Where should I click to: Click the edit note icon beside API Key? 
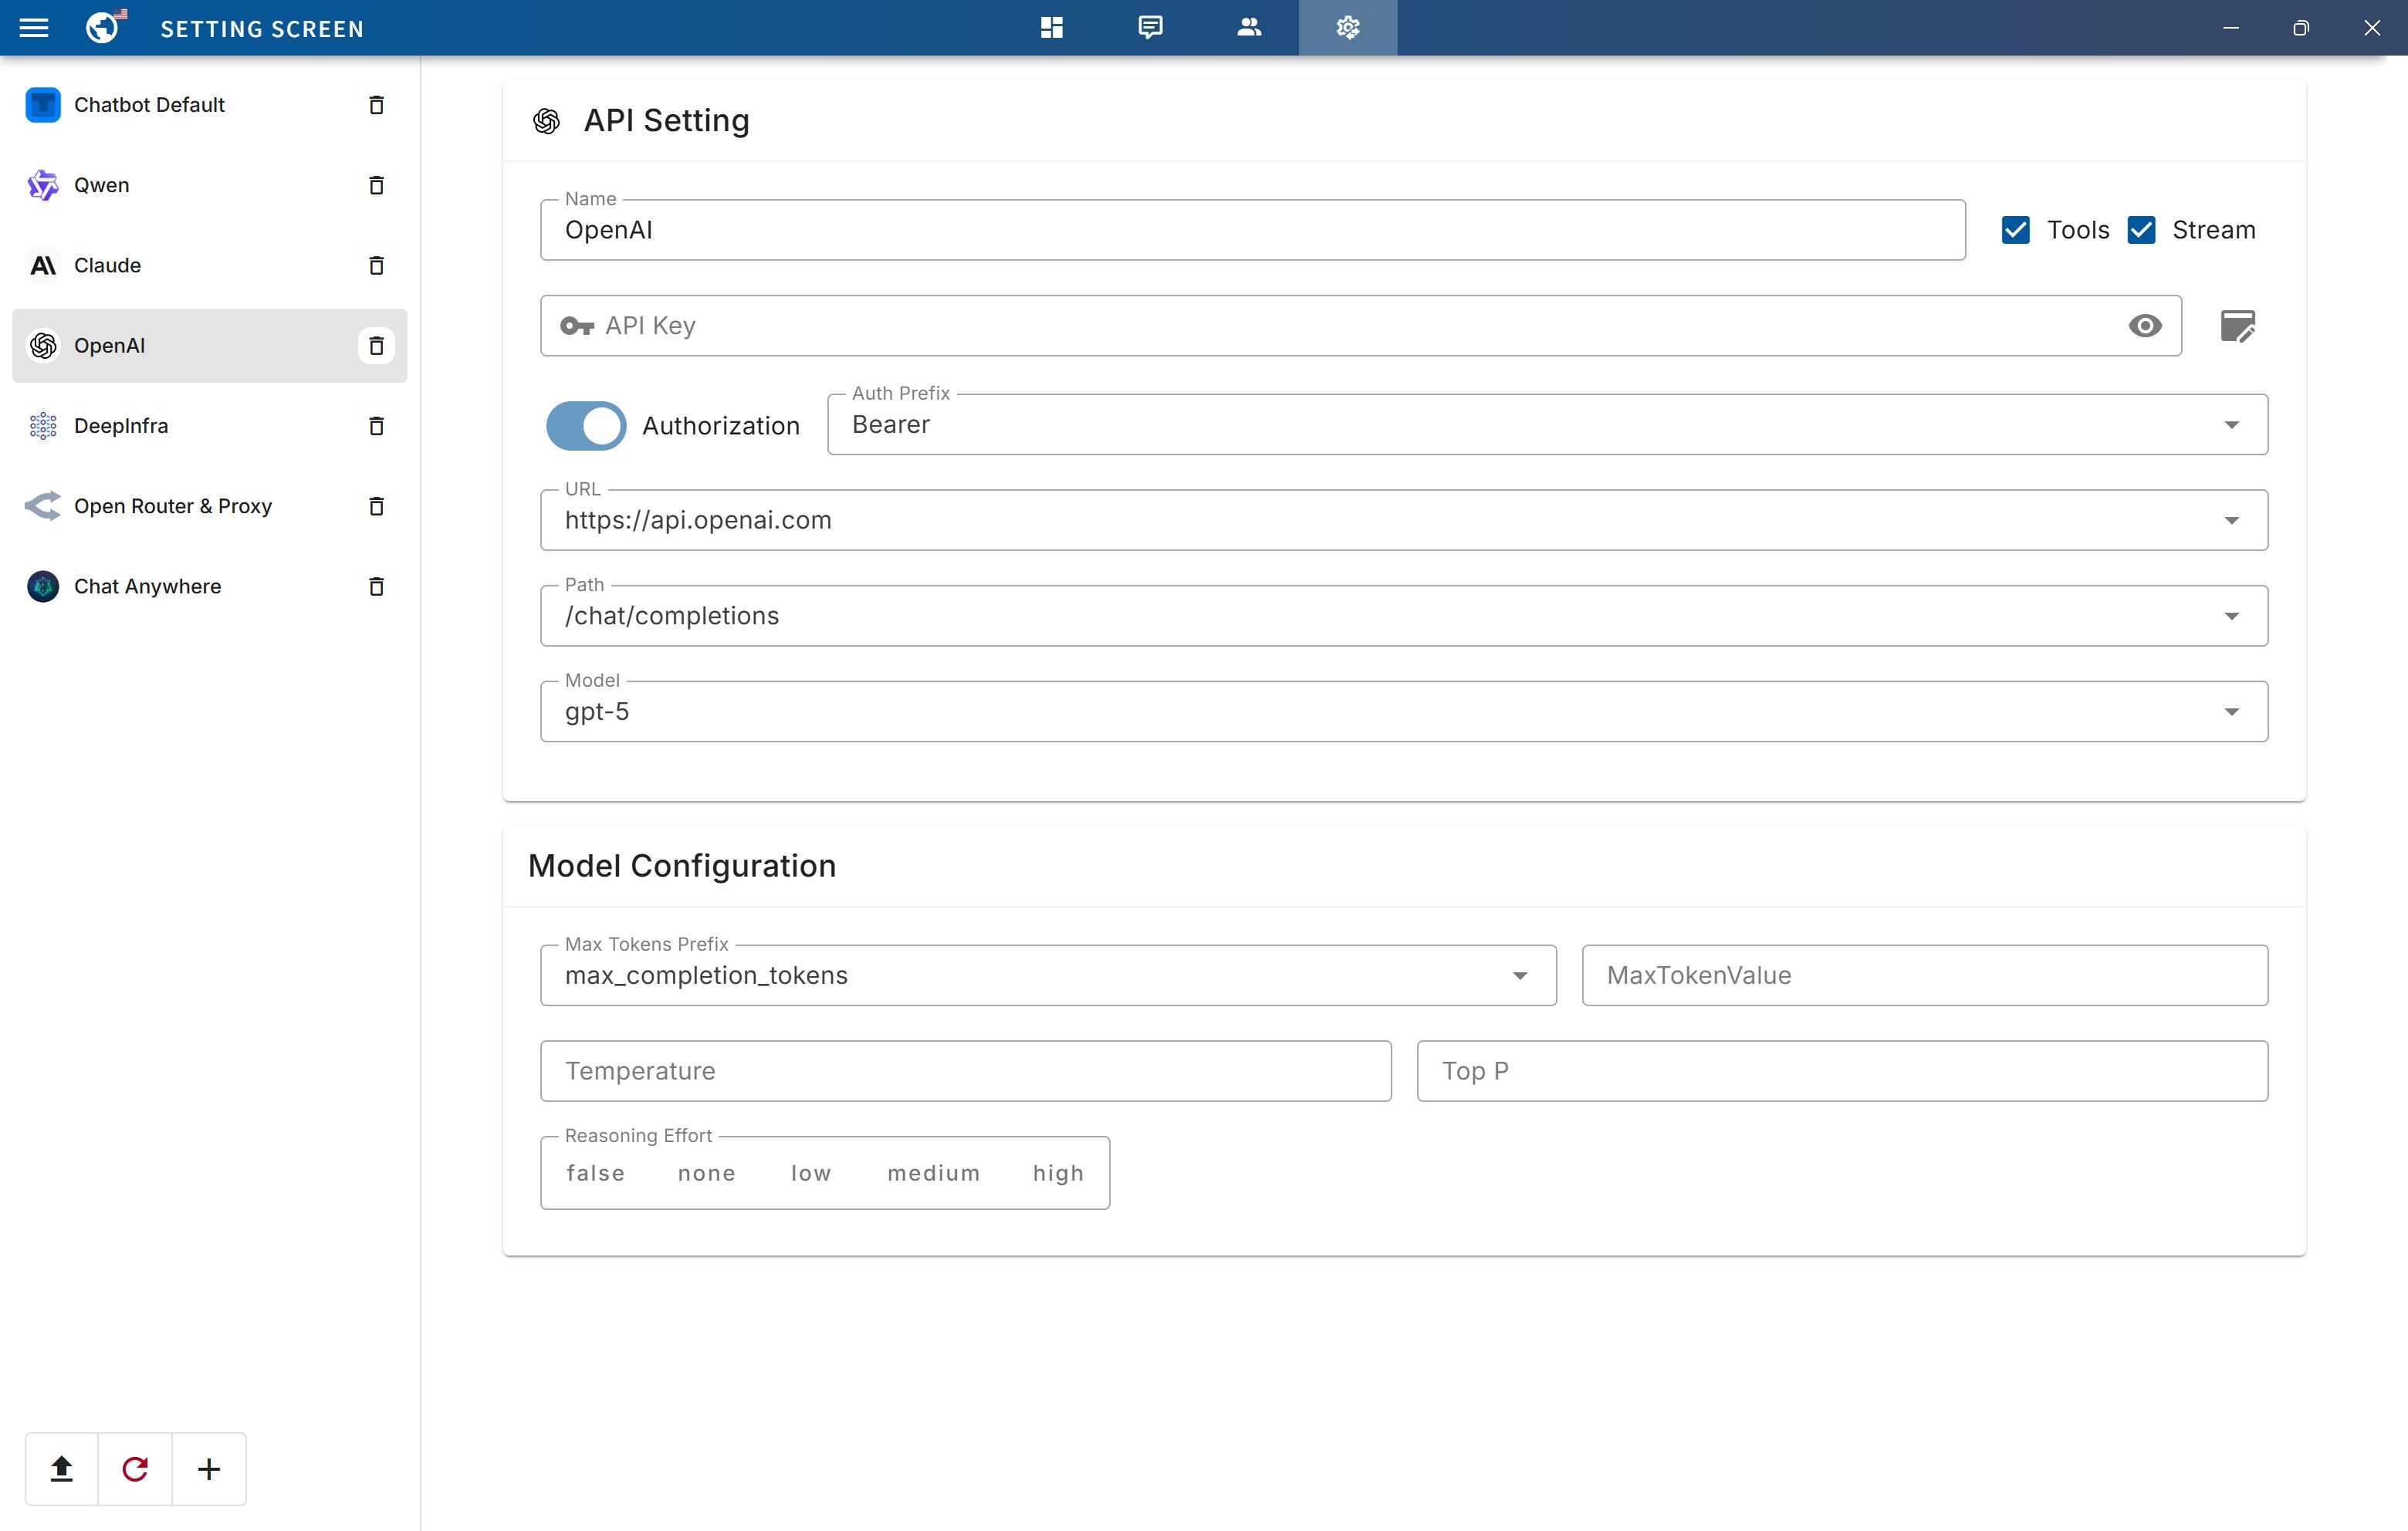[2237, 326]
